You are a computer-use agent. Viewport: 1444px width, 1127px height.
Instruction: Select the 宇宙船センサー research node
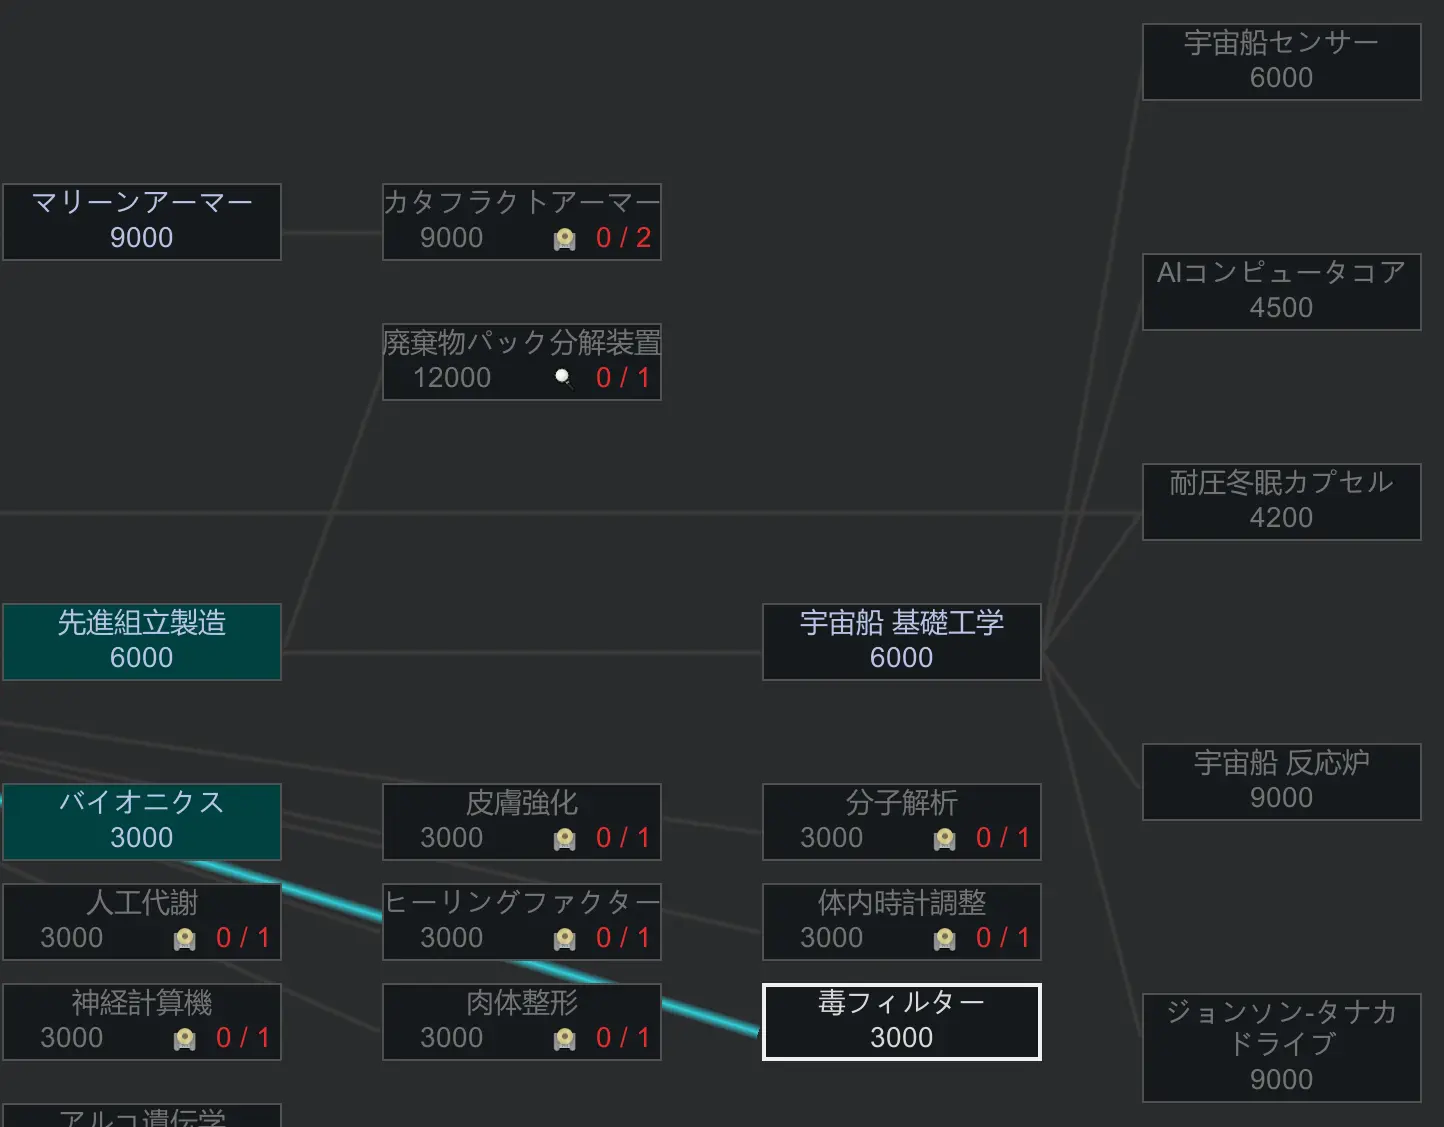1282,62
